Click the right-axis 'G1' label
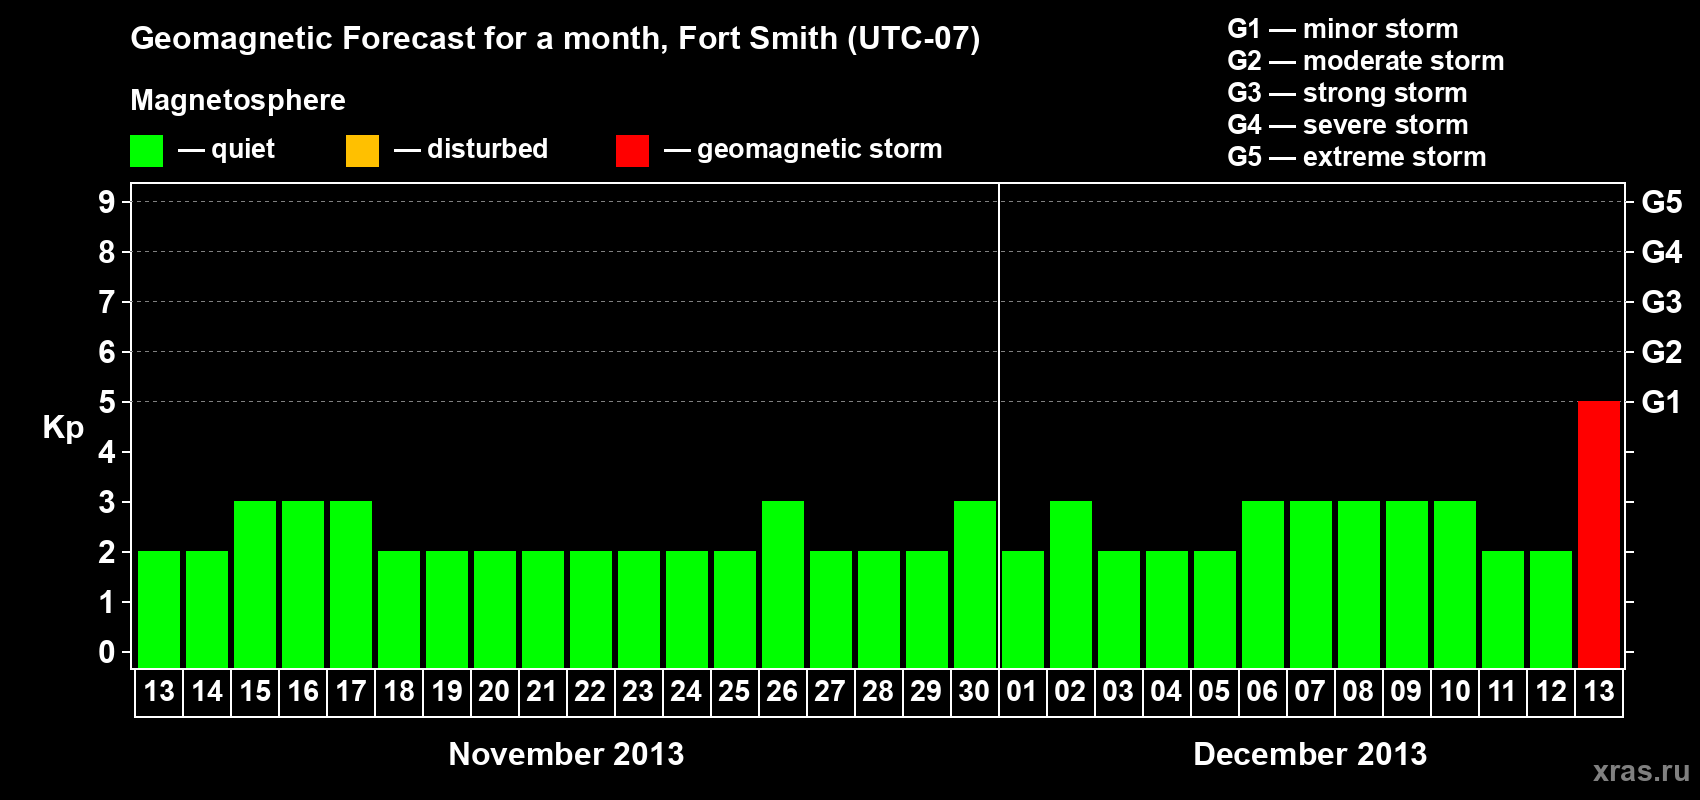The image size is (1700, 800). 1662,402
